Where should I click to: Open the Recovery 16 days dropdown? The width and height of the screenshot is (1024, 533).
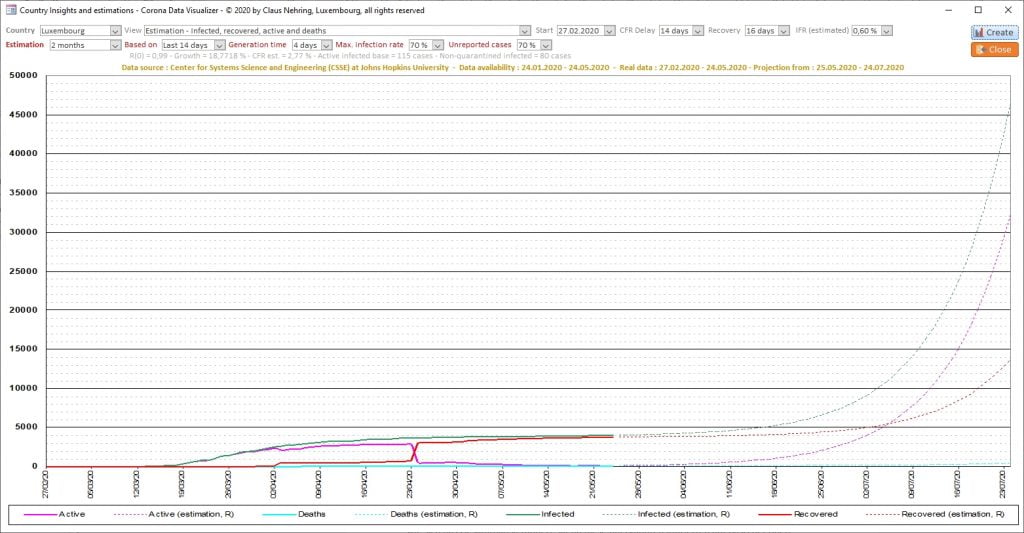coord(783,31)
